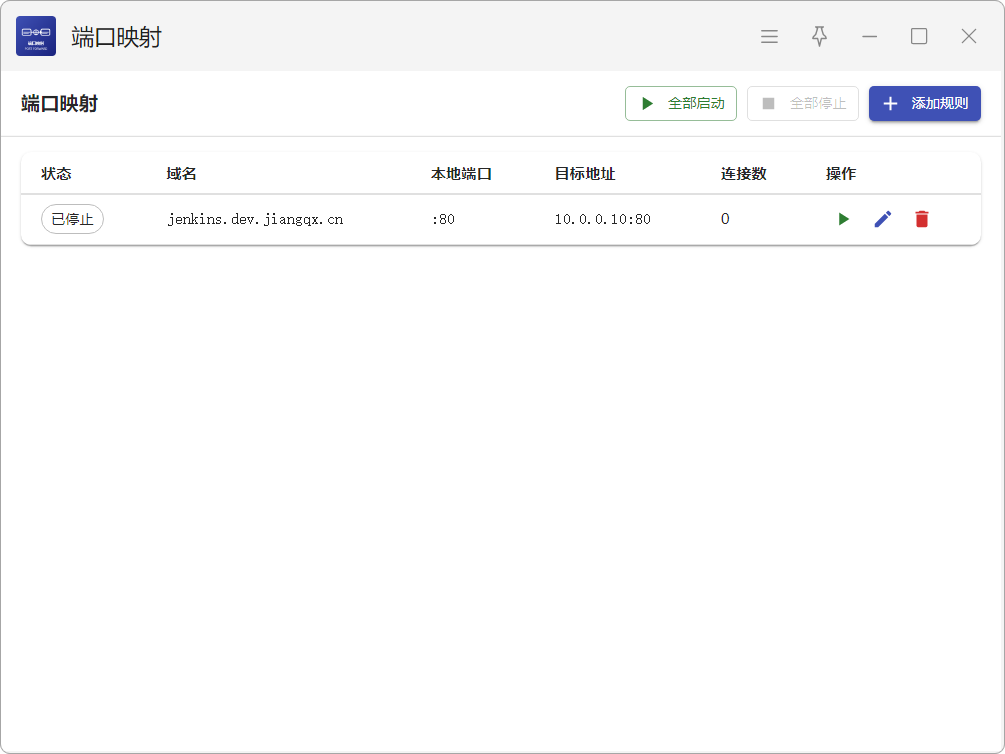Click the 状态 column header
The width and height of the screenshot is (1005, 754).
(56, 174)
